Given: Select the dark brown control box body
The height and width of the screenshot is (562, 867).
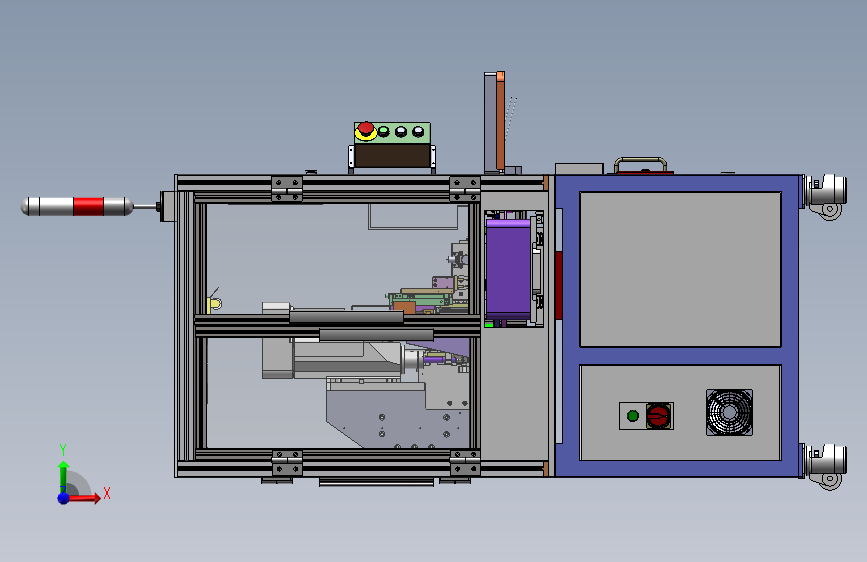Looking at the screenshot, I should click(x=392, y=155).
